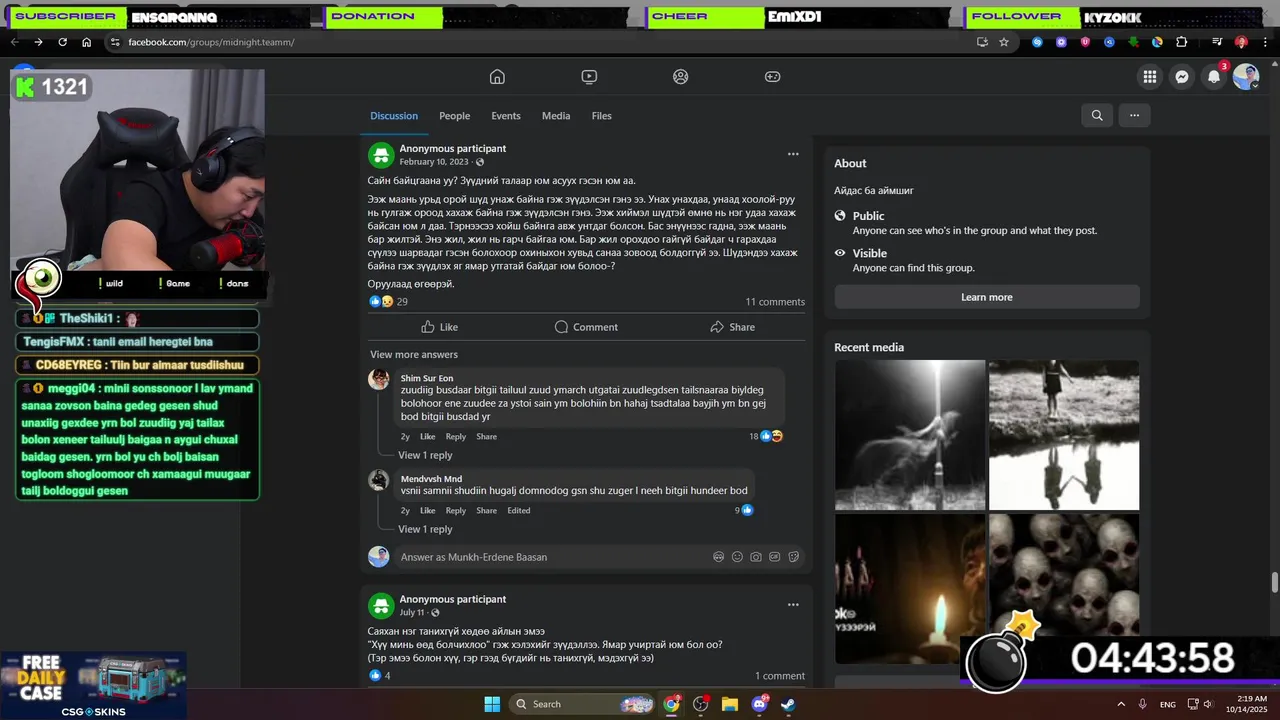This screenshot has width=1280, height=720.
Task: Open the Facebook Groups icon in top bar
Action: [x=681, y=77]
